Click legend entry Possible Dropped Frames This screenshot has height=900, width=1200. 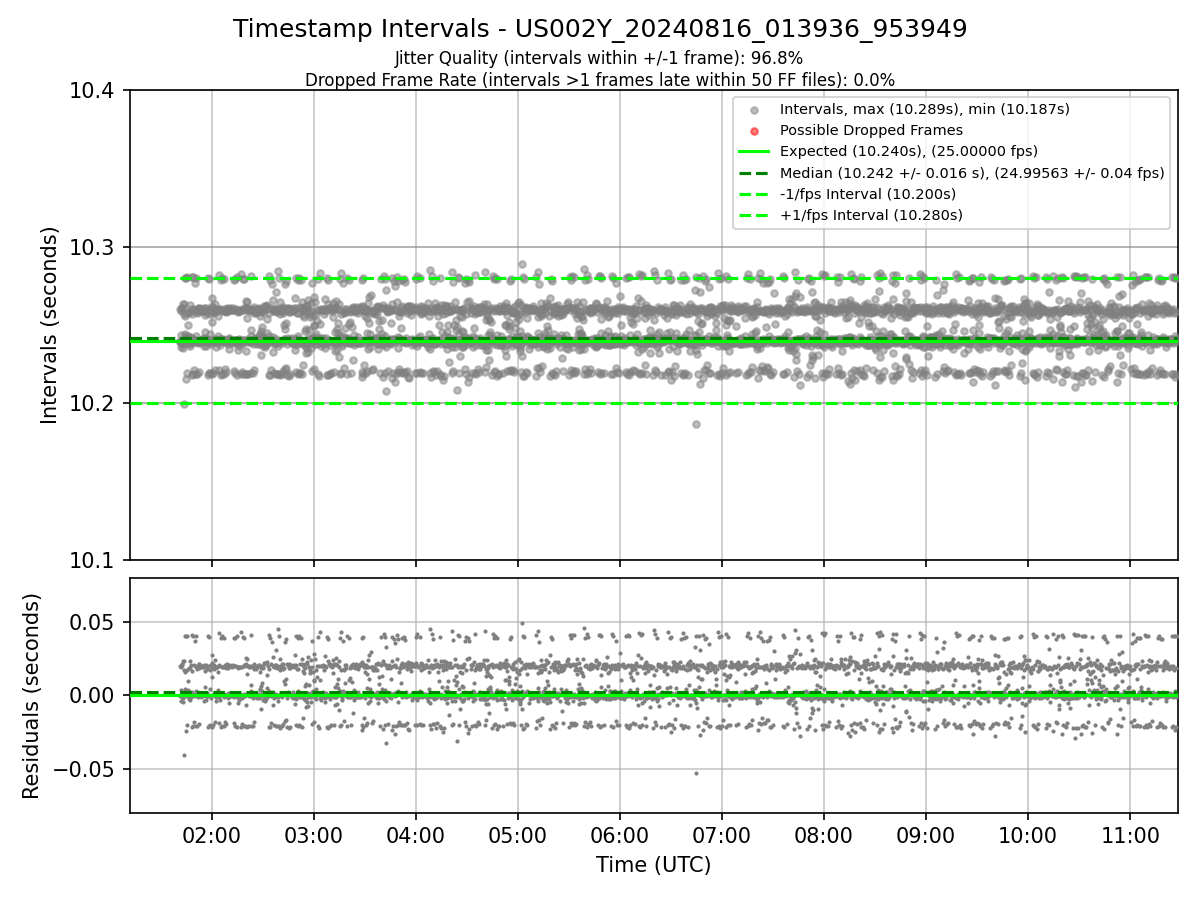[871, 130]
